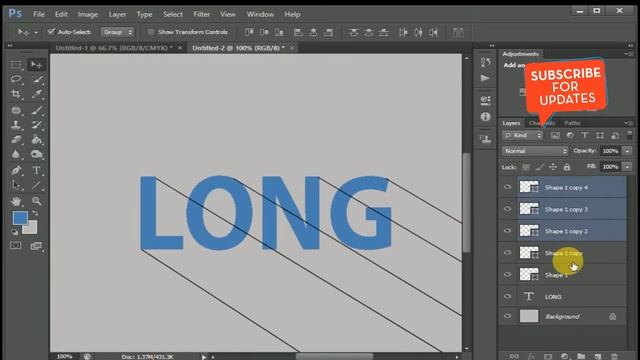
Task: Select the Rectangular Marquee tool
Action: pos(16,65)
